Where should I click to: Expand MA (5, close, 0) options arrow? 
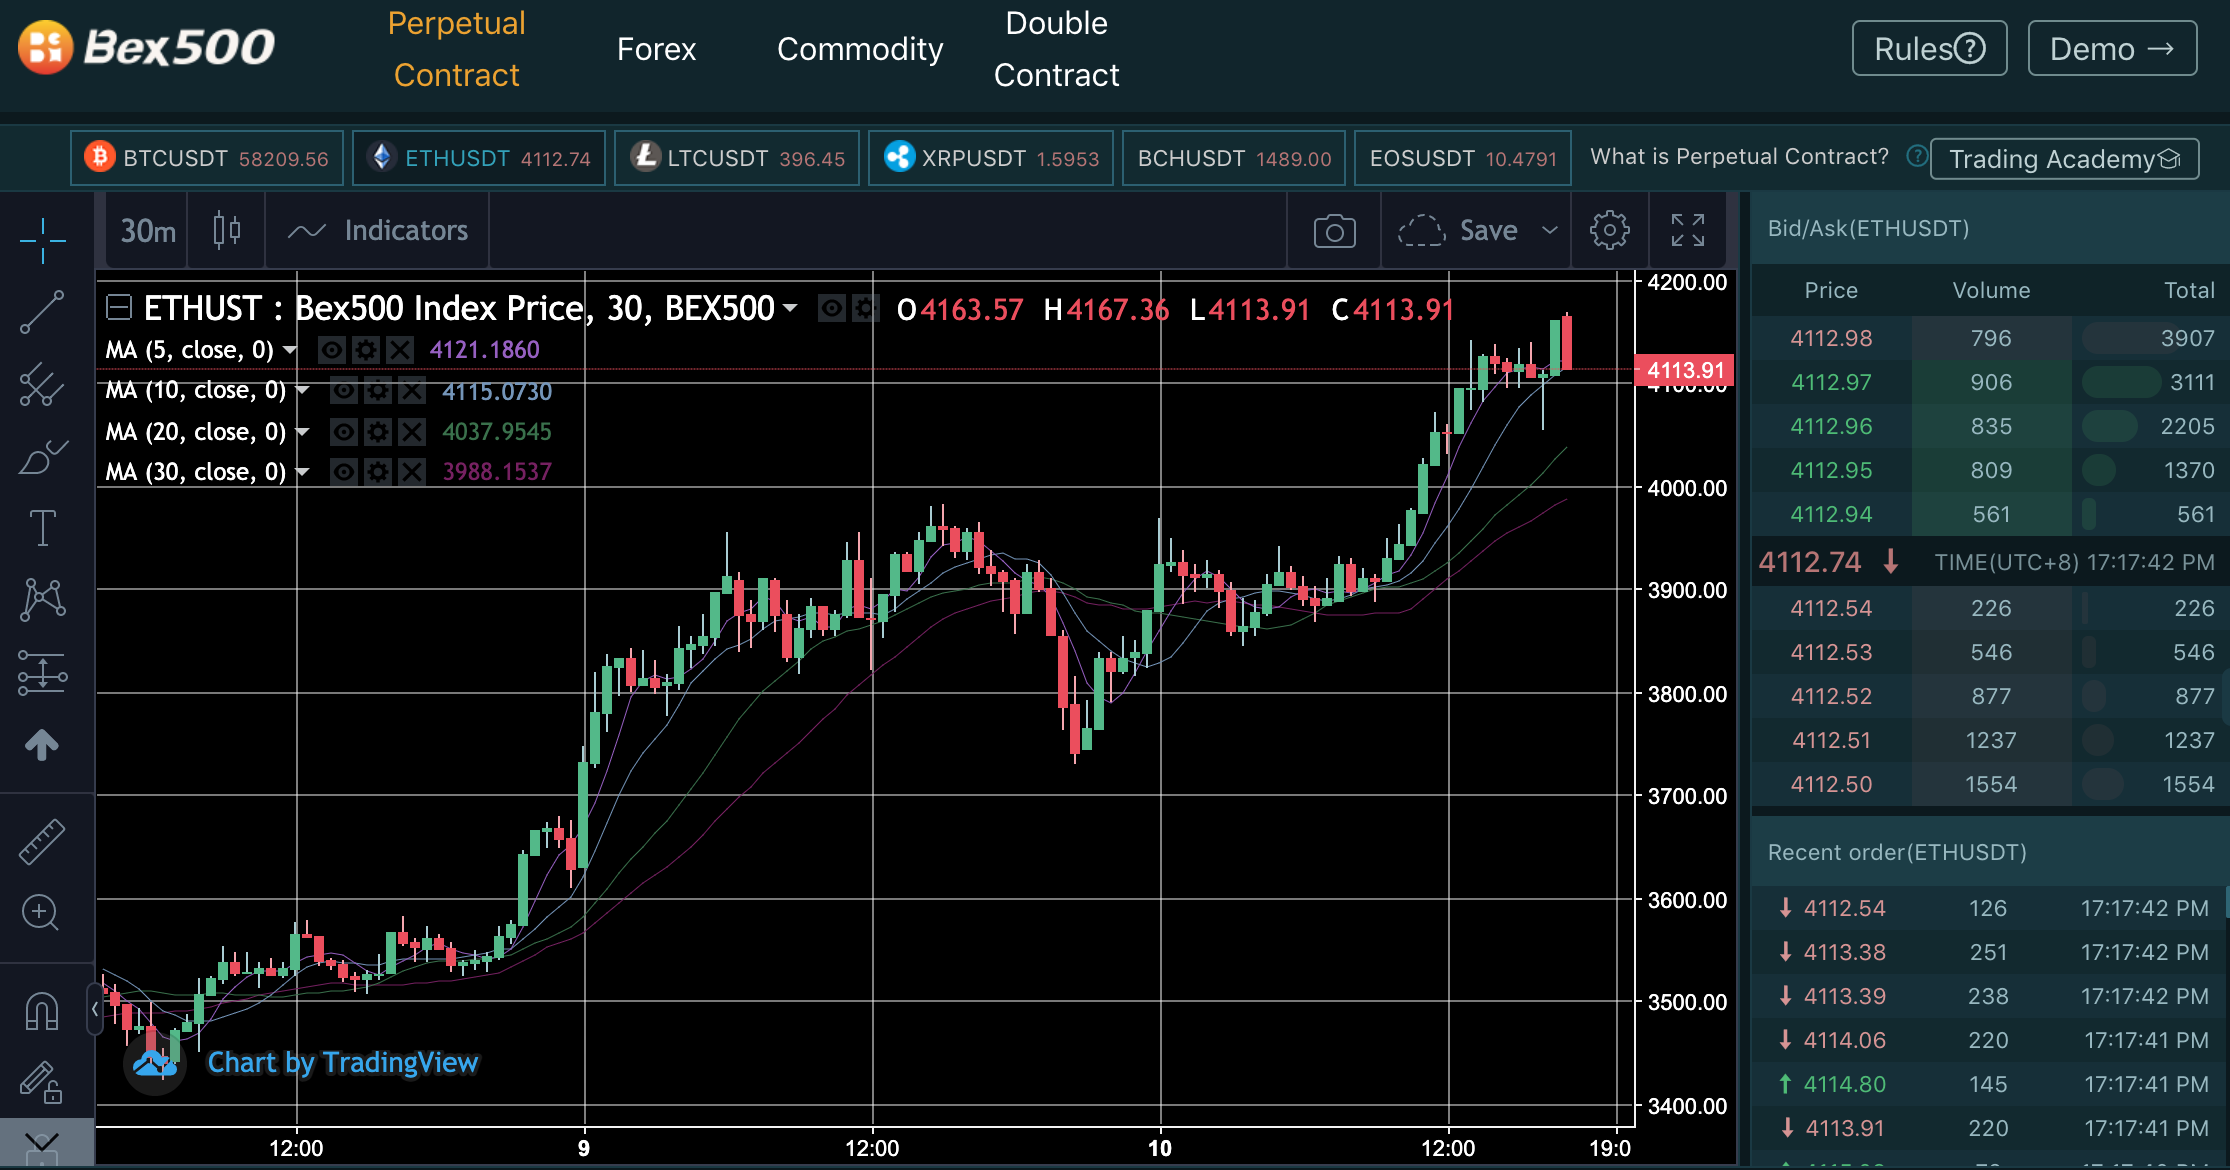[290, 350]
